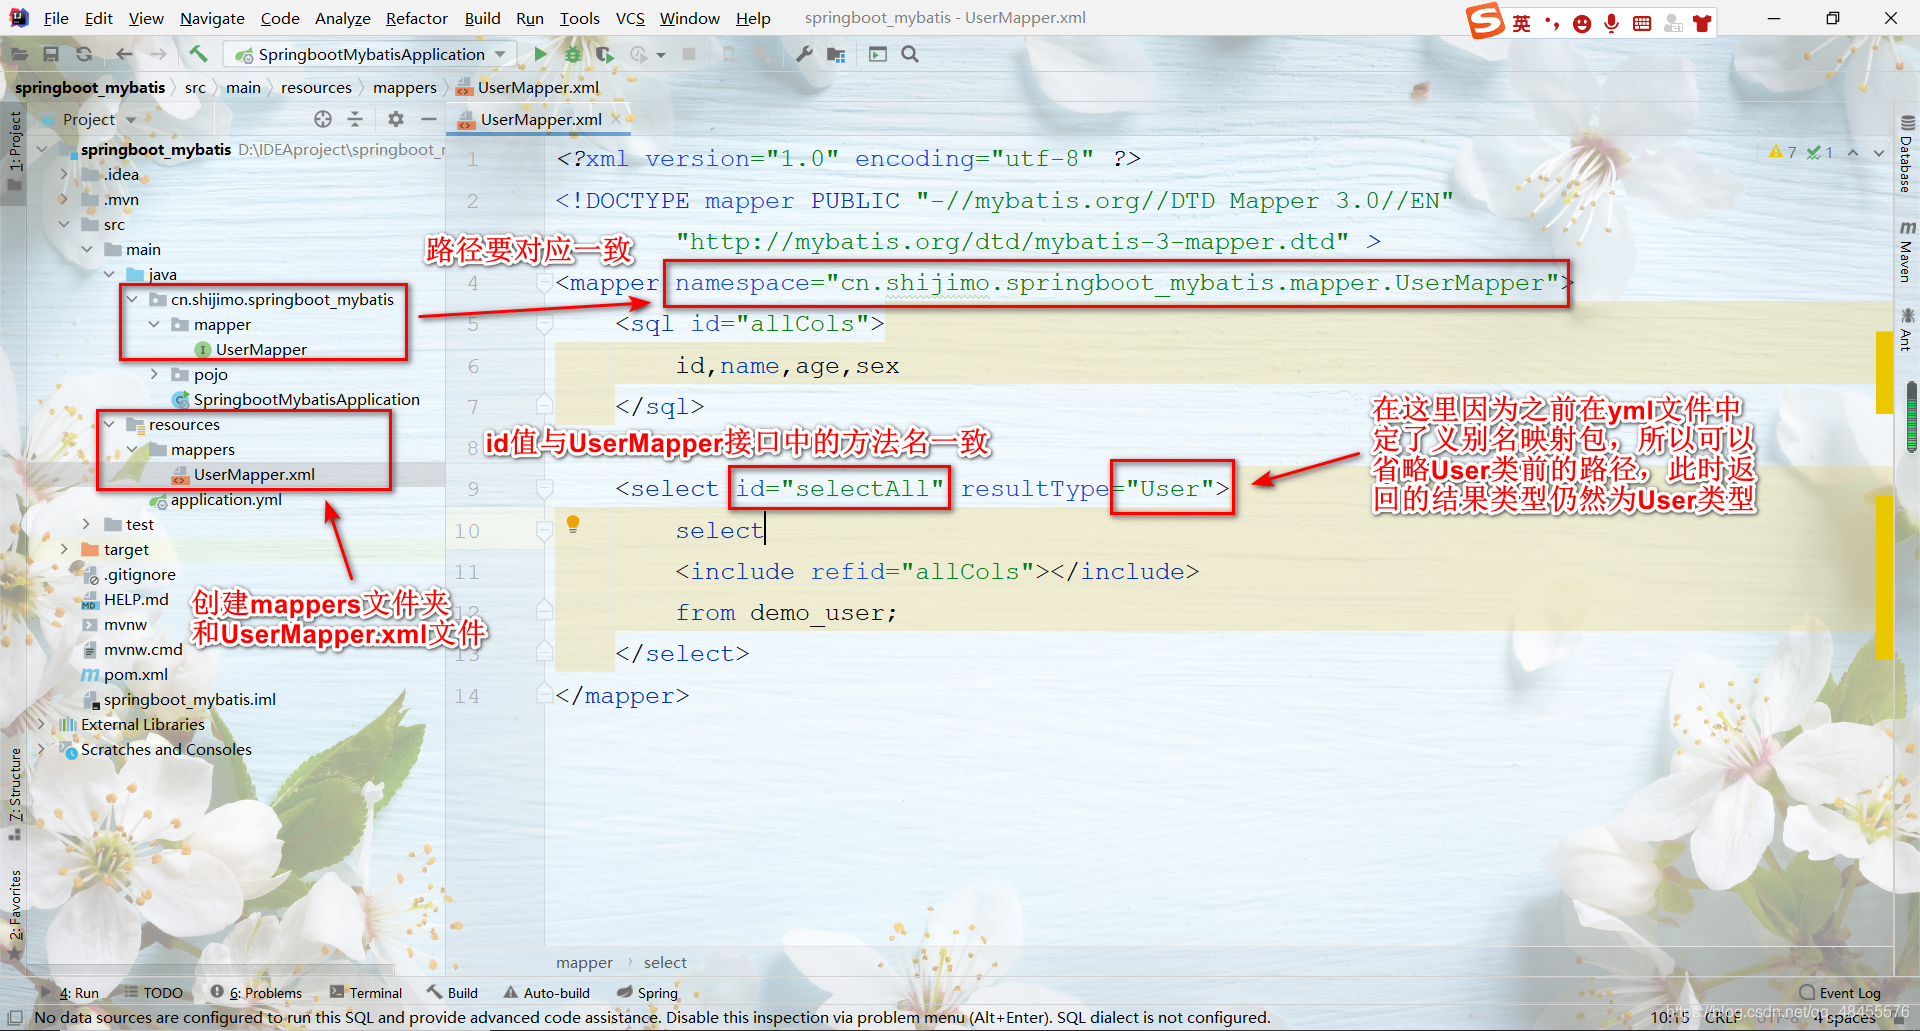The height and width of the screenshot is (1031, 1920).
Task: Open the TODO tool window
Action: pyautogui.click(x=153, y=993)
